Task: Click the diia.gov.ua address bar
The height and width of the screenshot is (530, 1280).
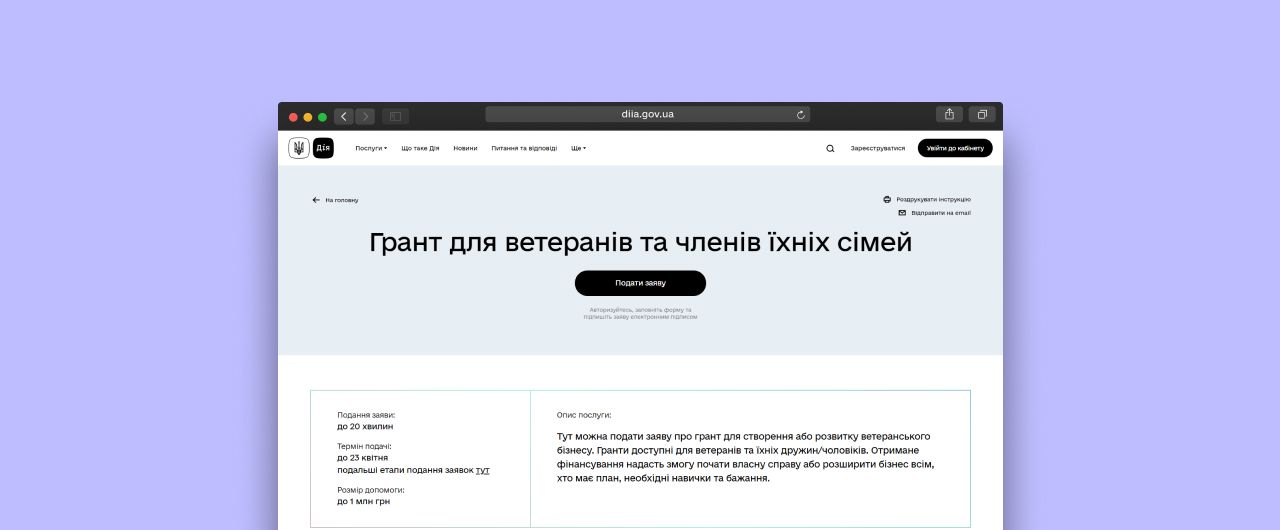Action: coord(647,115)
